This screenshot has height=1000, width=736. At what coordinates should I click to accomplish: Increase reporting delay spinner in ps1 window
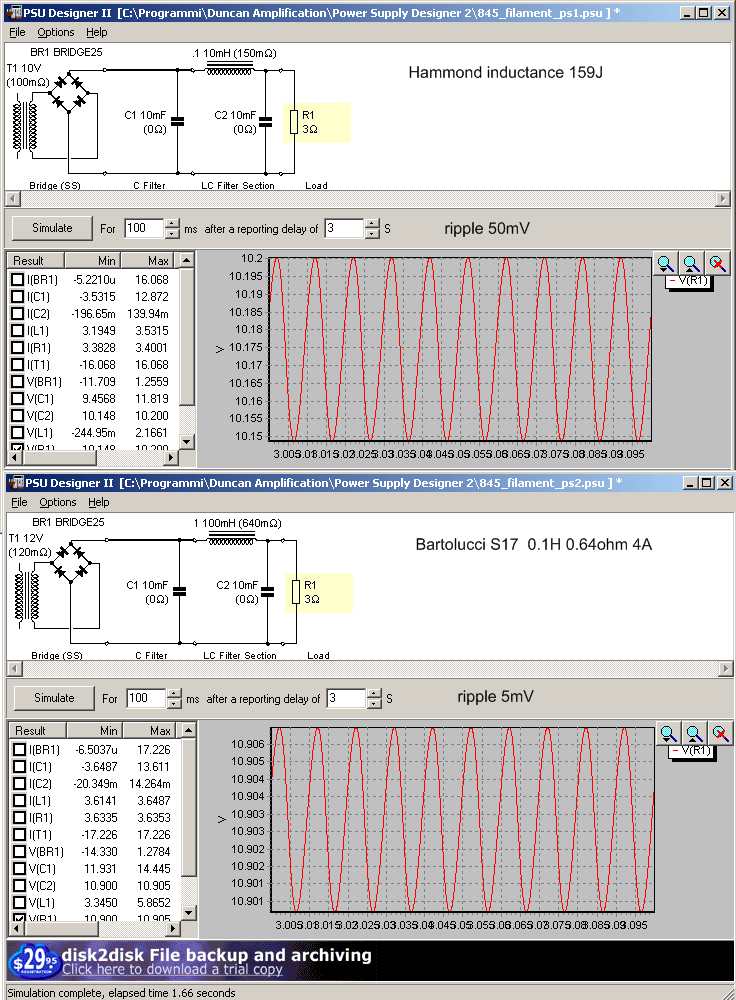point(372,223)
